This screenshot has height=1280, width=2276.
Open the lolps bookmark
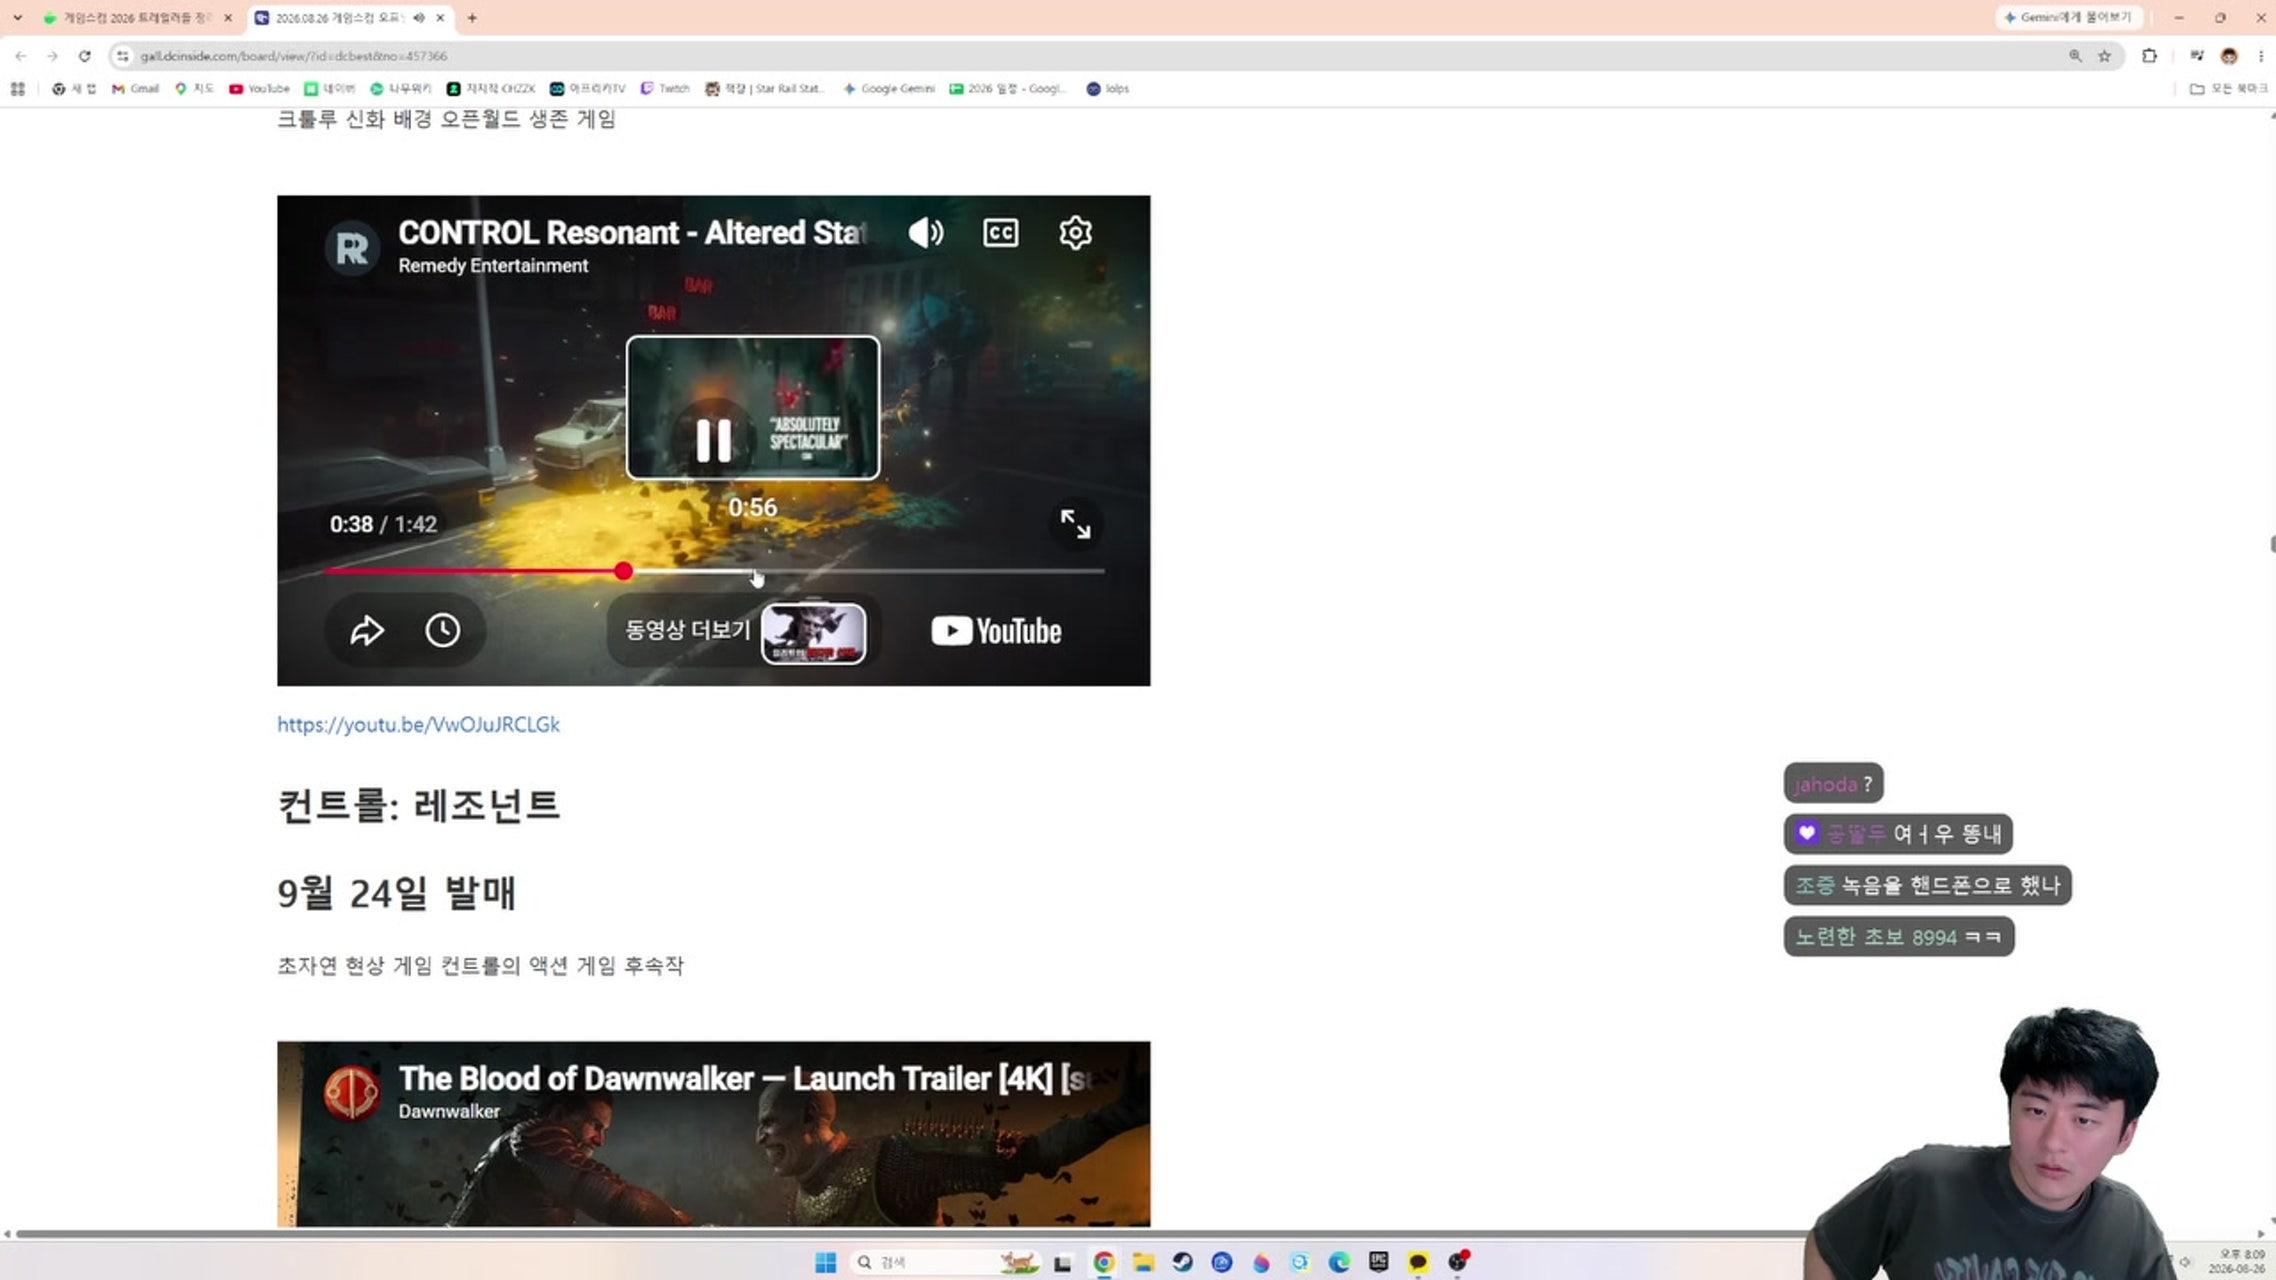(1108, 89)
